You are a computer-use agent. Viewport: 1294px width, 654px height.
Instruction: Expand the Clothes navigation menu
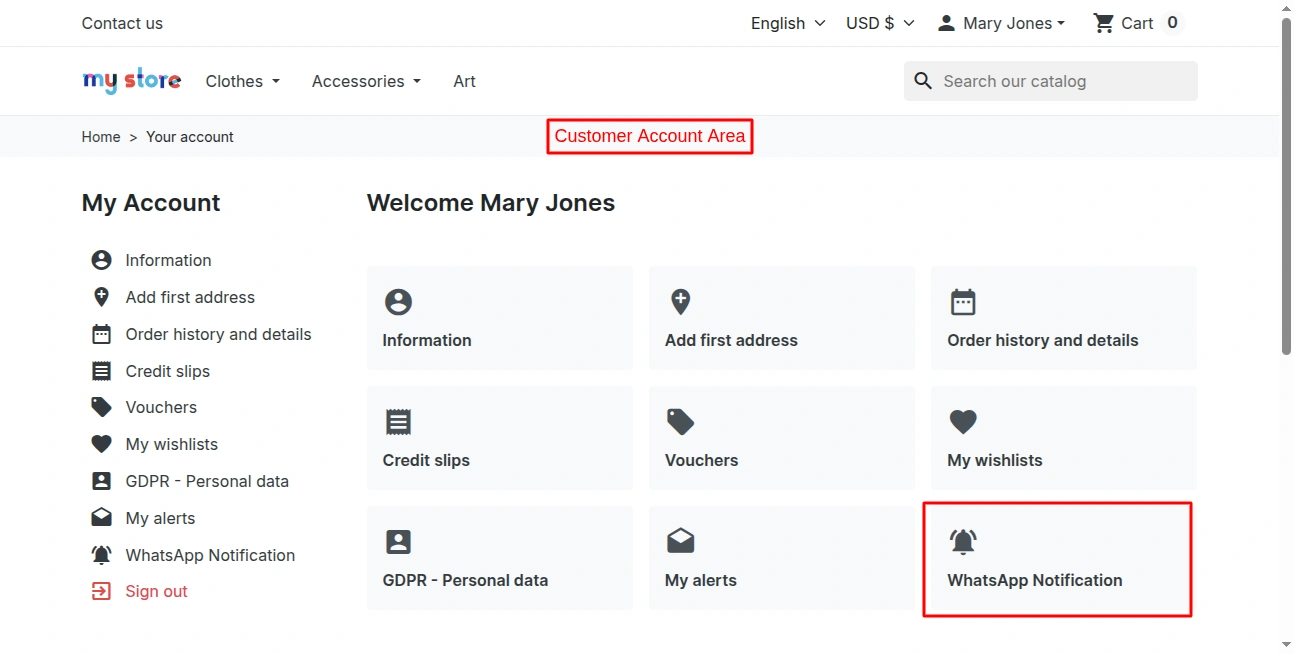[x=241, y=81]
